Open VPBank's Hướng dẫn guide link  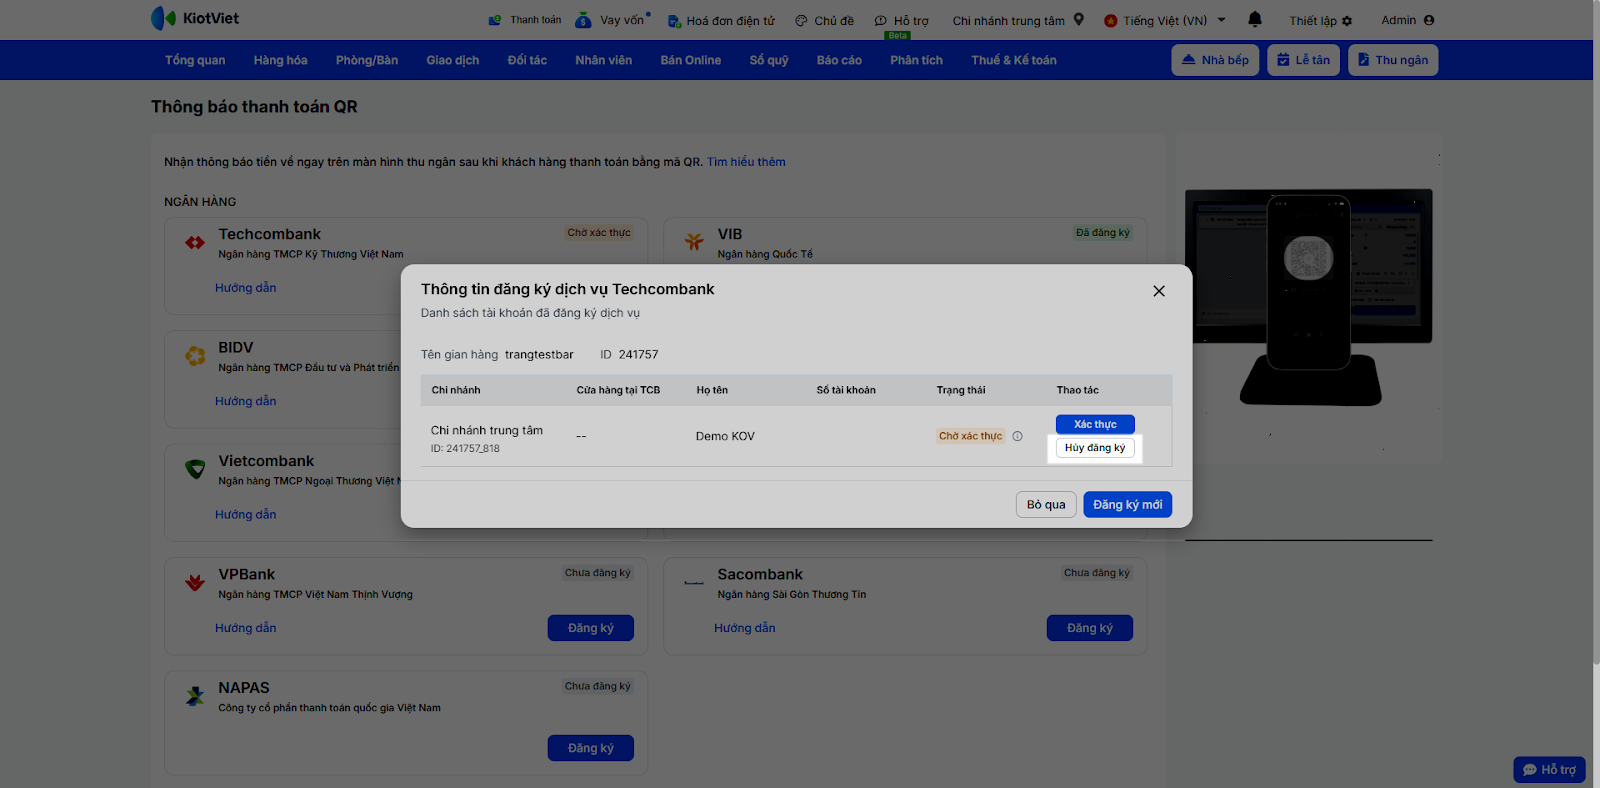246,628
